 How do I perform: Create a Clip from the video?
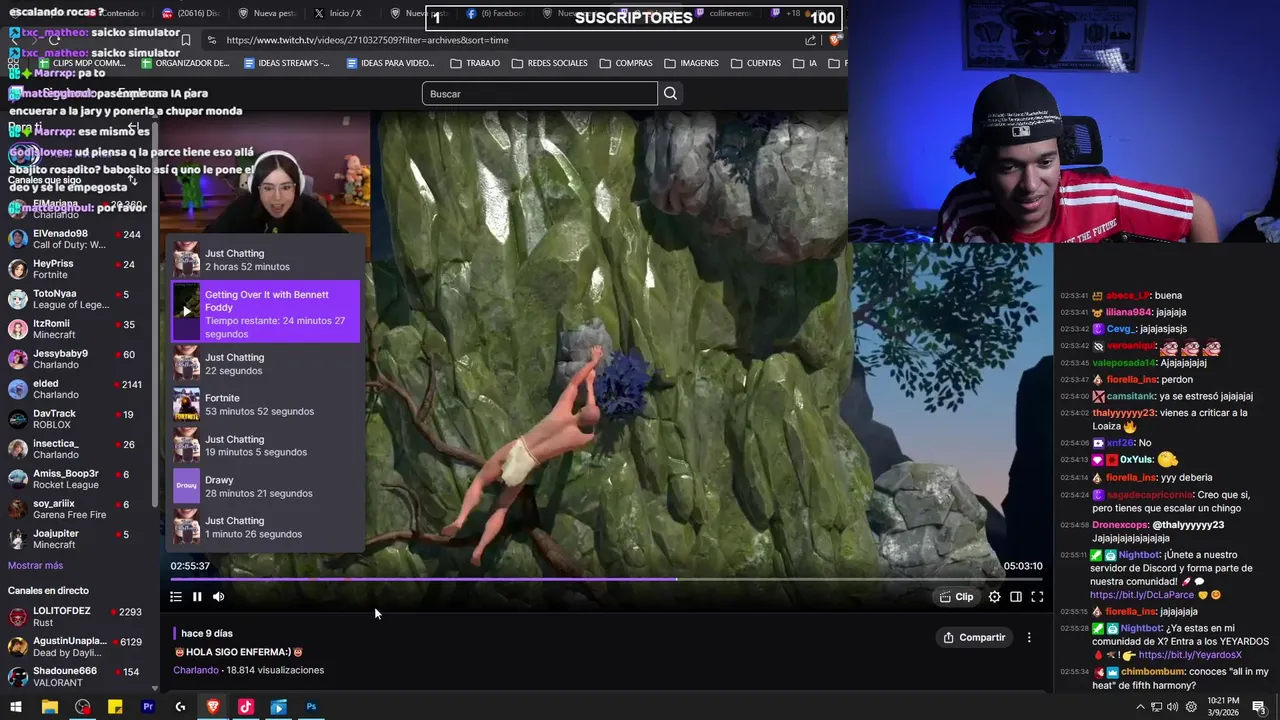956,597
